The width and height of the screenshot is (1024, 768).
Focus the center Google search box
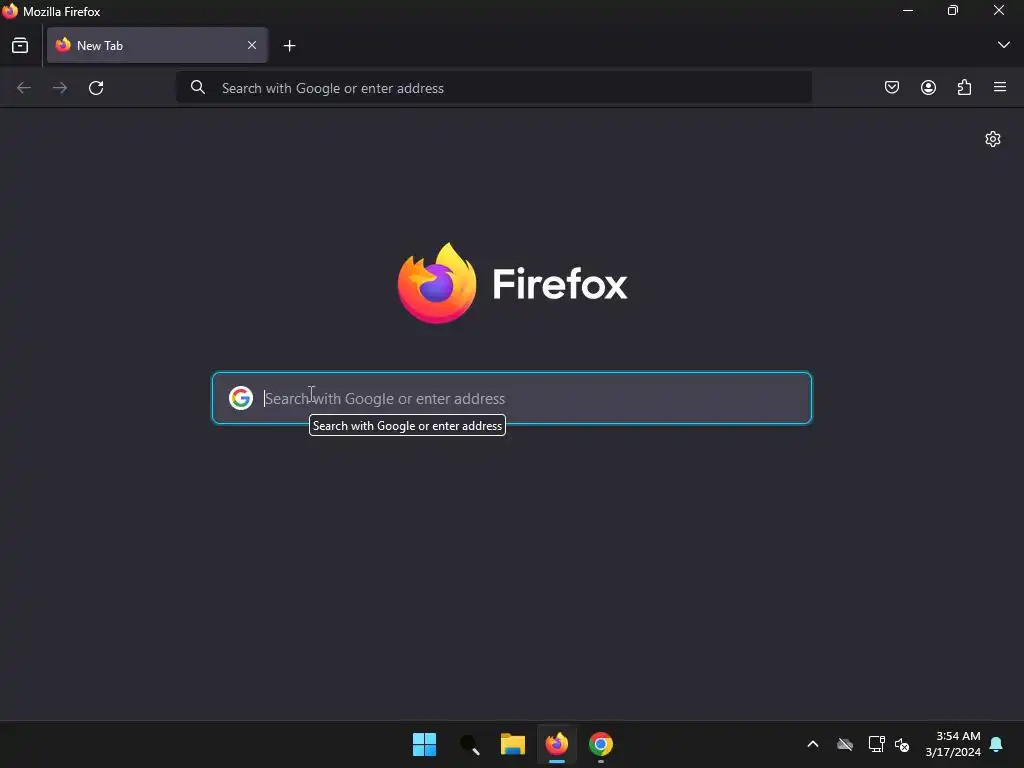click(x=512, y=398)
